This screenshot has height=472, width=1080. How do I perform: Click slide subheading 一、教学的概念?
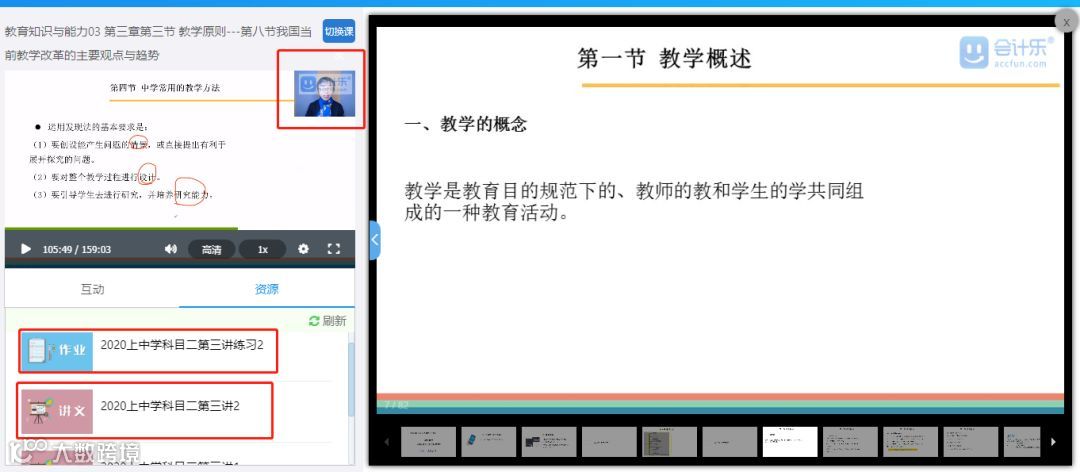pos(466,125)
